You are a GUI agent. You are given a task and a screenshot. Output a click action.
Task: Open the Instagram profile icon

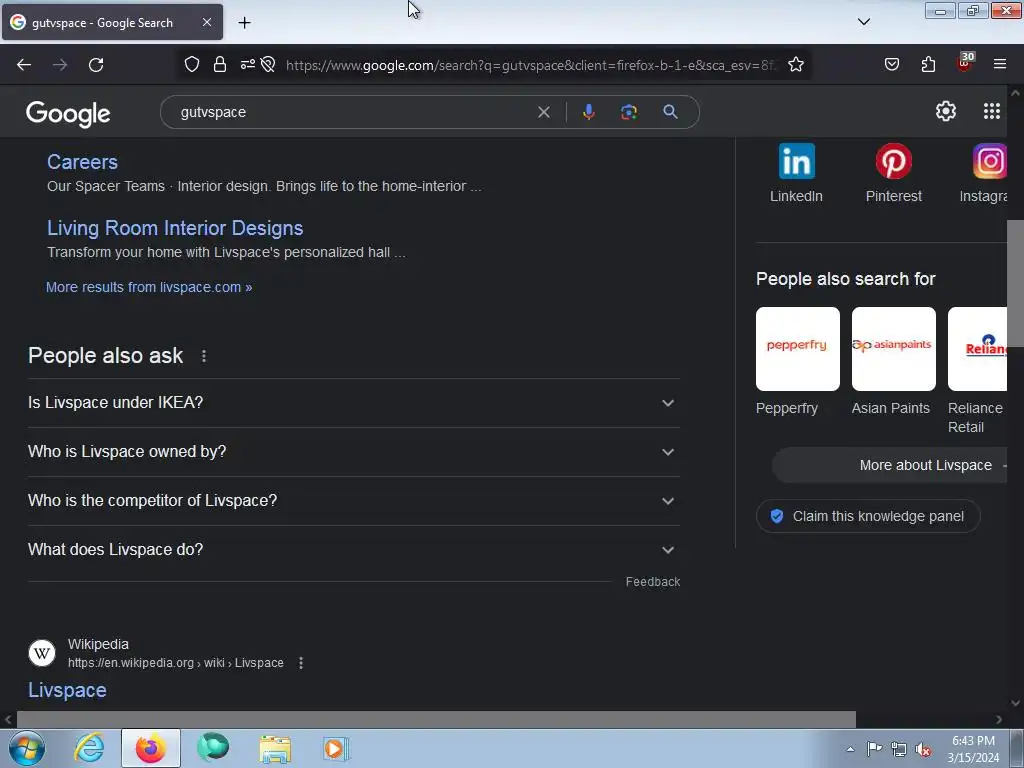(x=989, y=161)
